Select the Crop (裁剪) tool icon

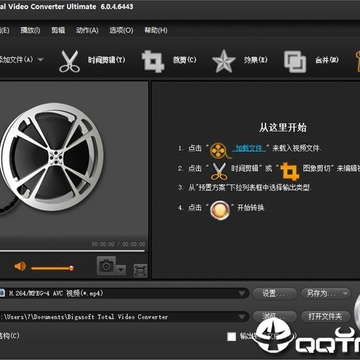point(153,61)
